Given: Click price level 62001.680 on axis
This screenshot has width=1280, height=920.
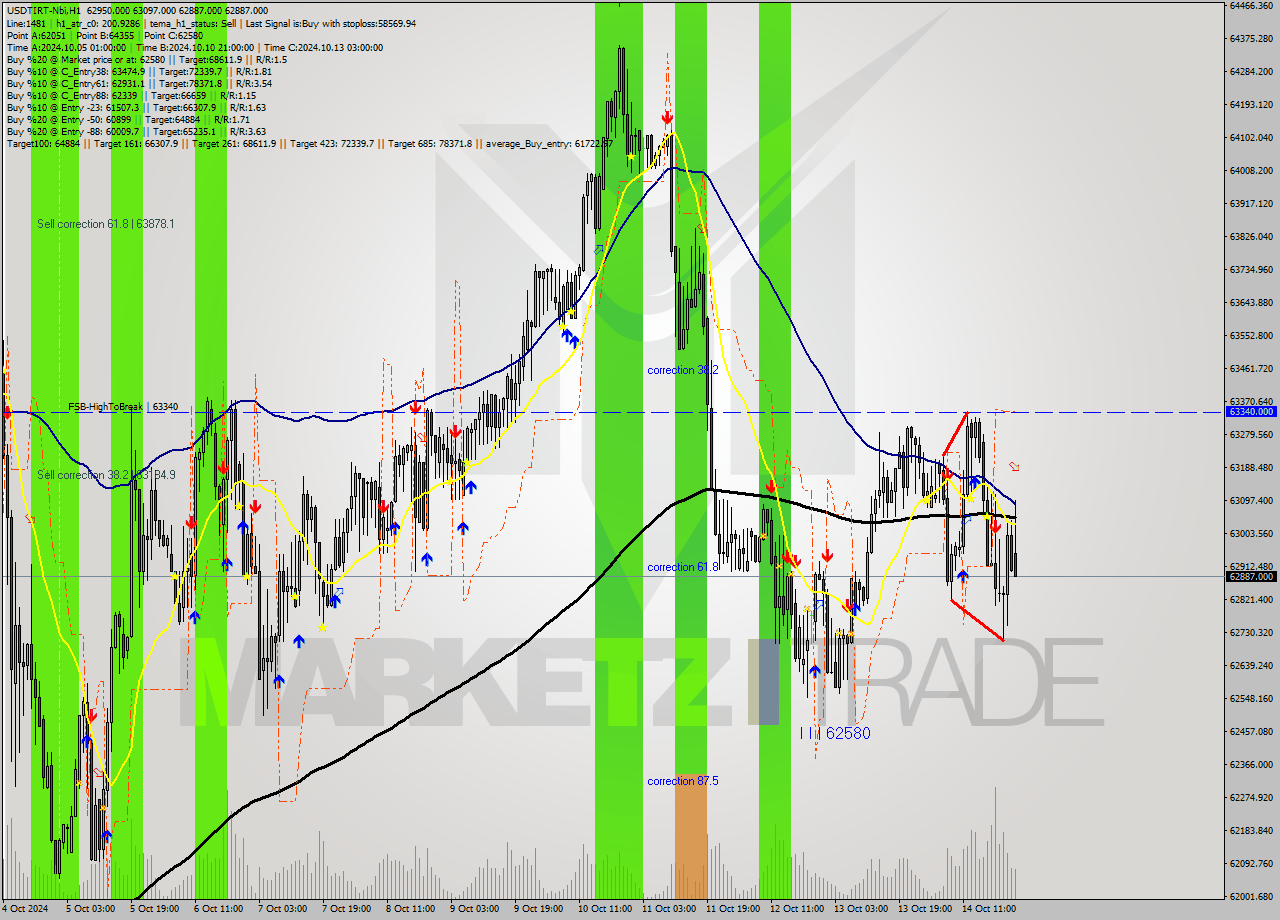Looking at the screenshot, I should click(x=1250, y=896).
